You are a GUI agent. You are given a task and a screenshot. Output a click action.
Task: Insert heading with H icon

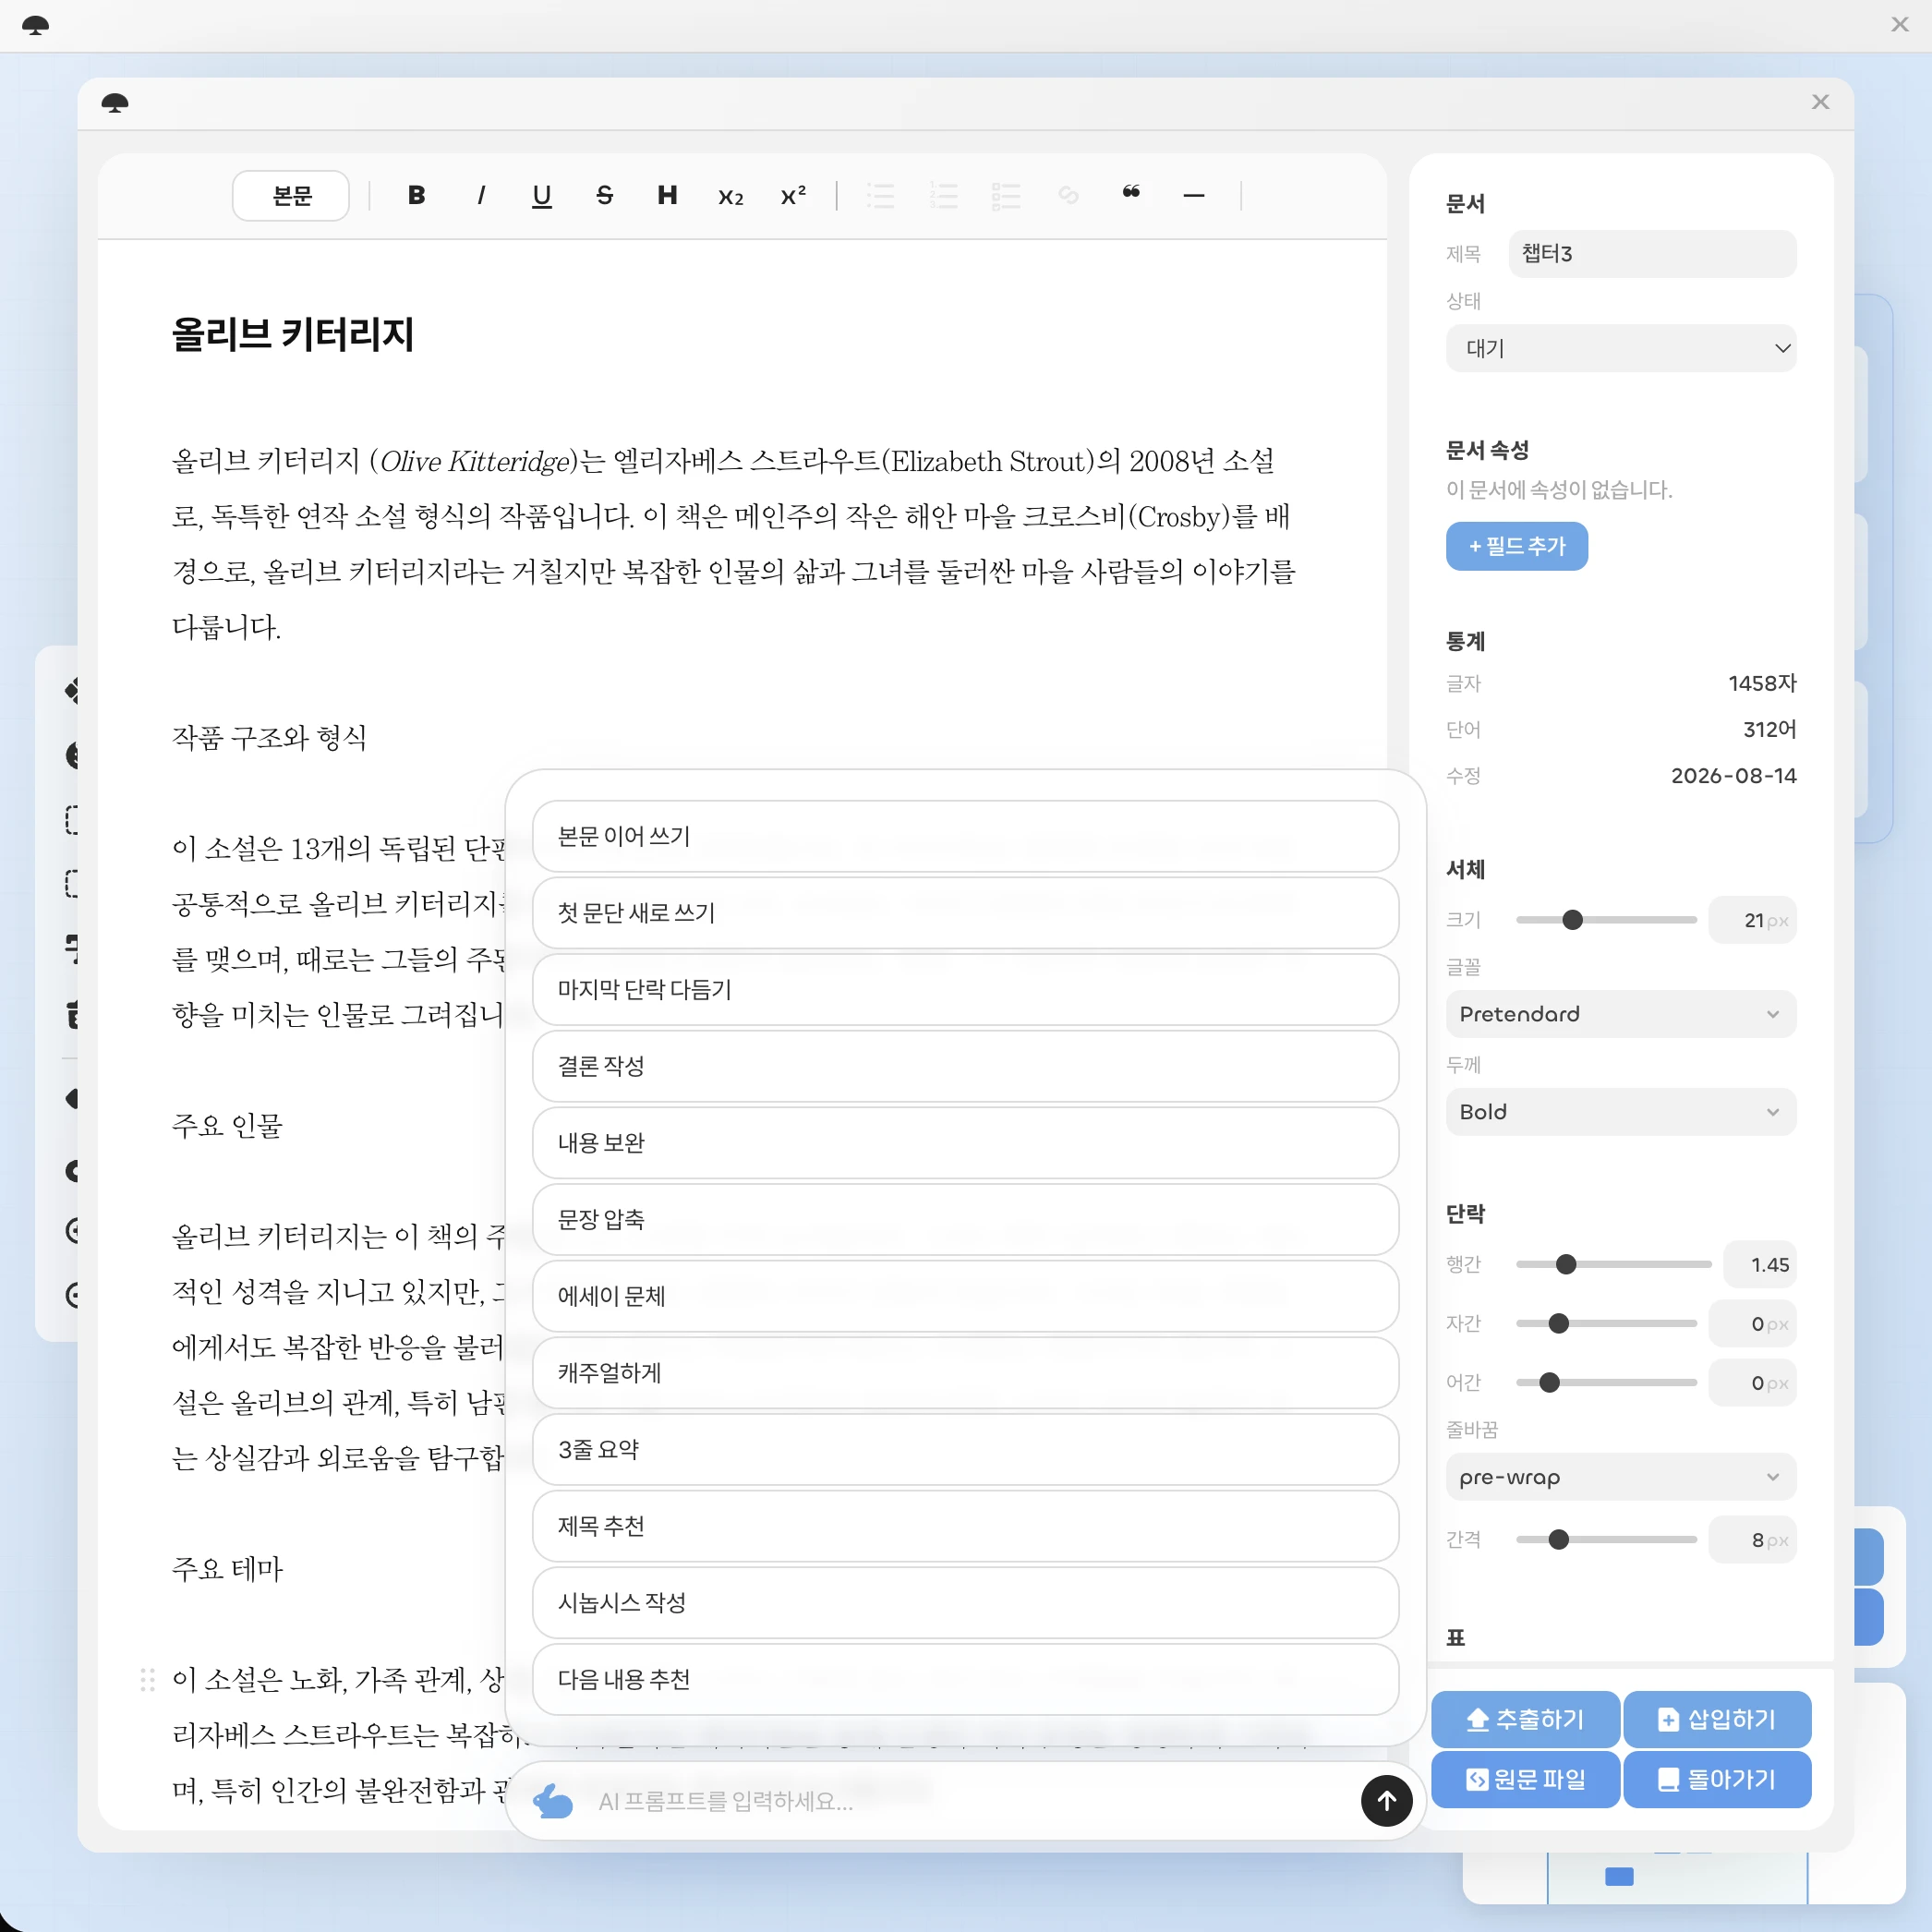pos(667,195)
